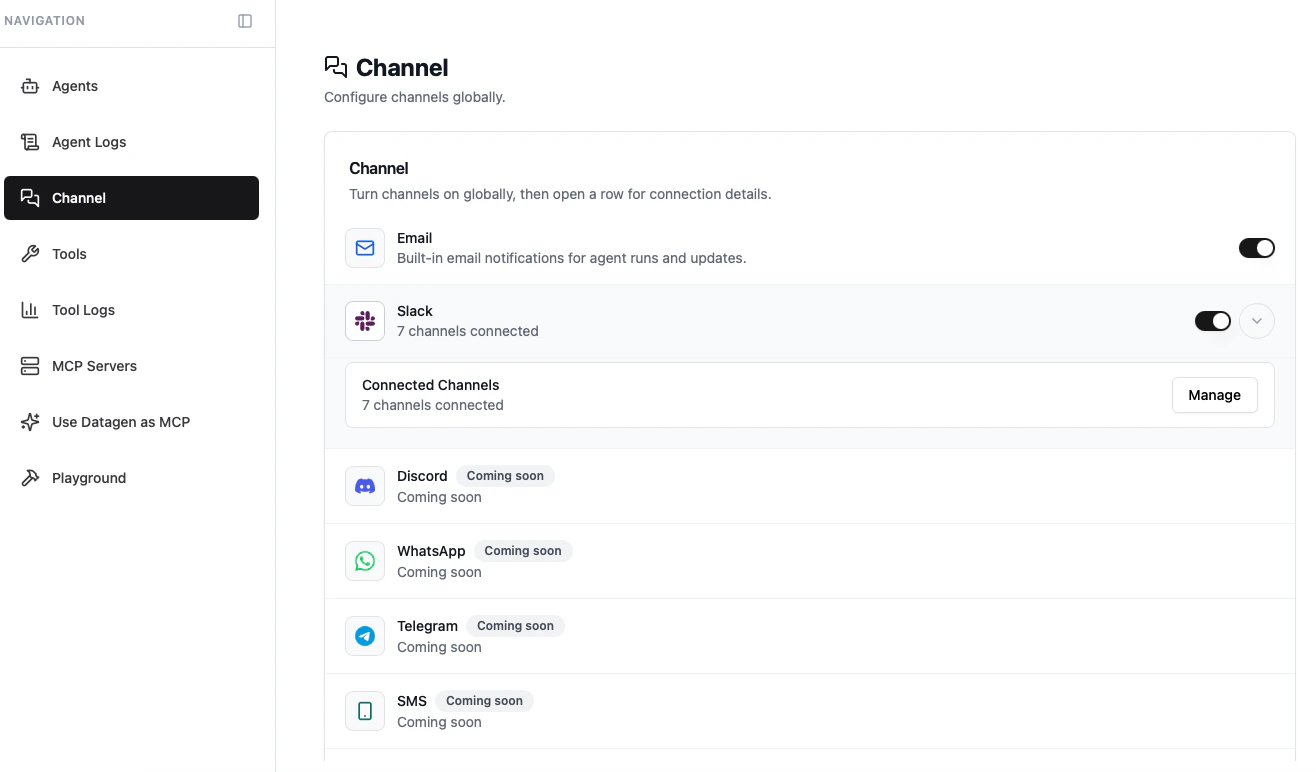Screen dimensions: 1316x772
Task: Click the WhatsApp Coming soon badge
Action: [523, 551]
